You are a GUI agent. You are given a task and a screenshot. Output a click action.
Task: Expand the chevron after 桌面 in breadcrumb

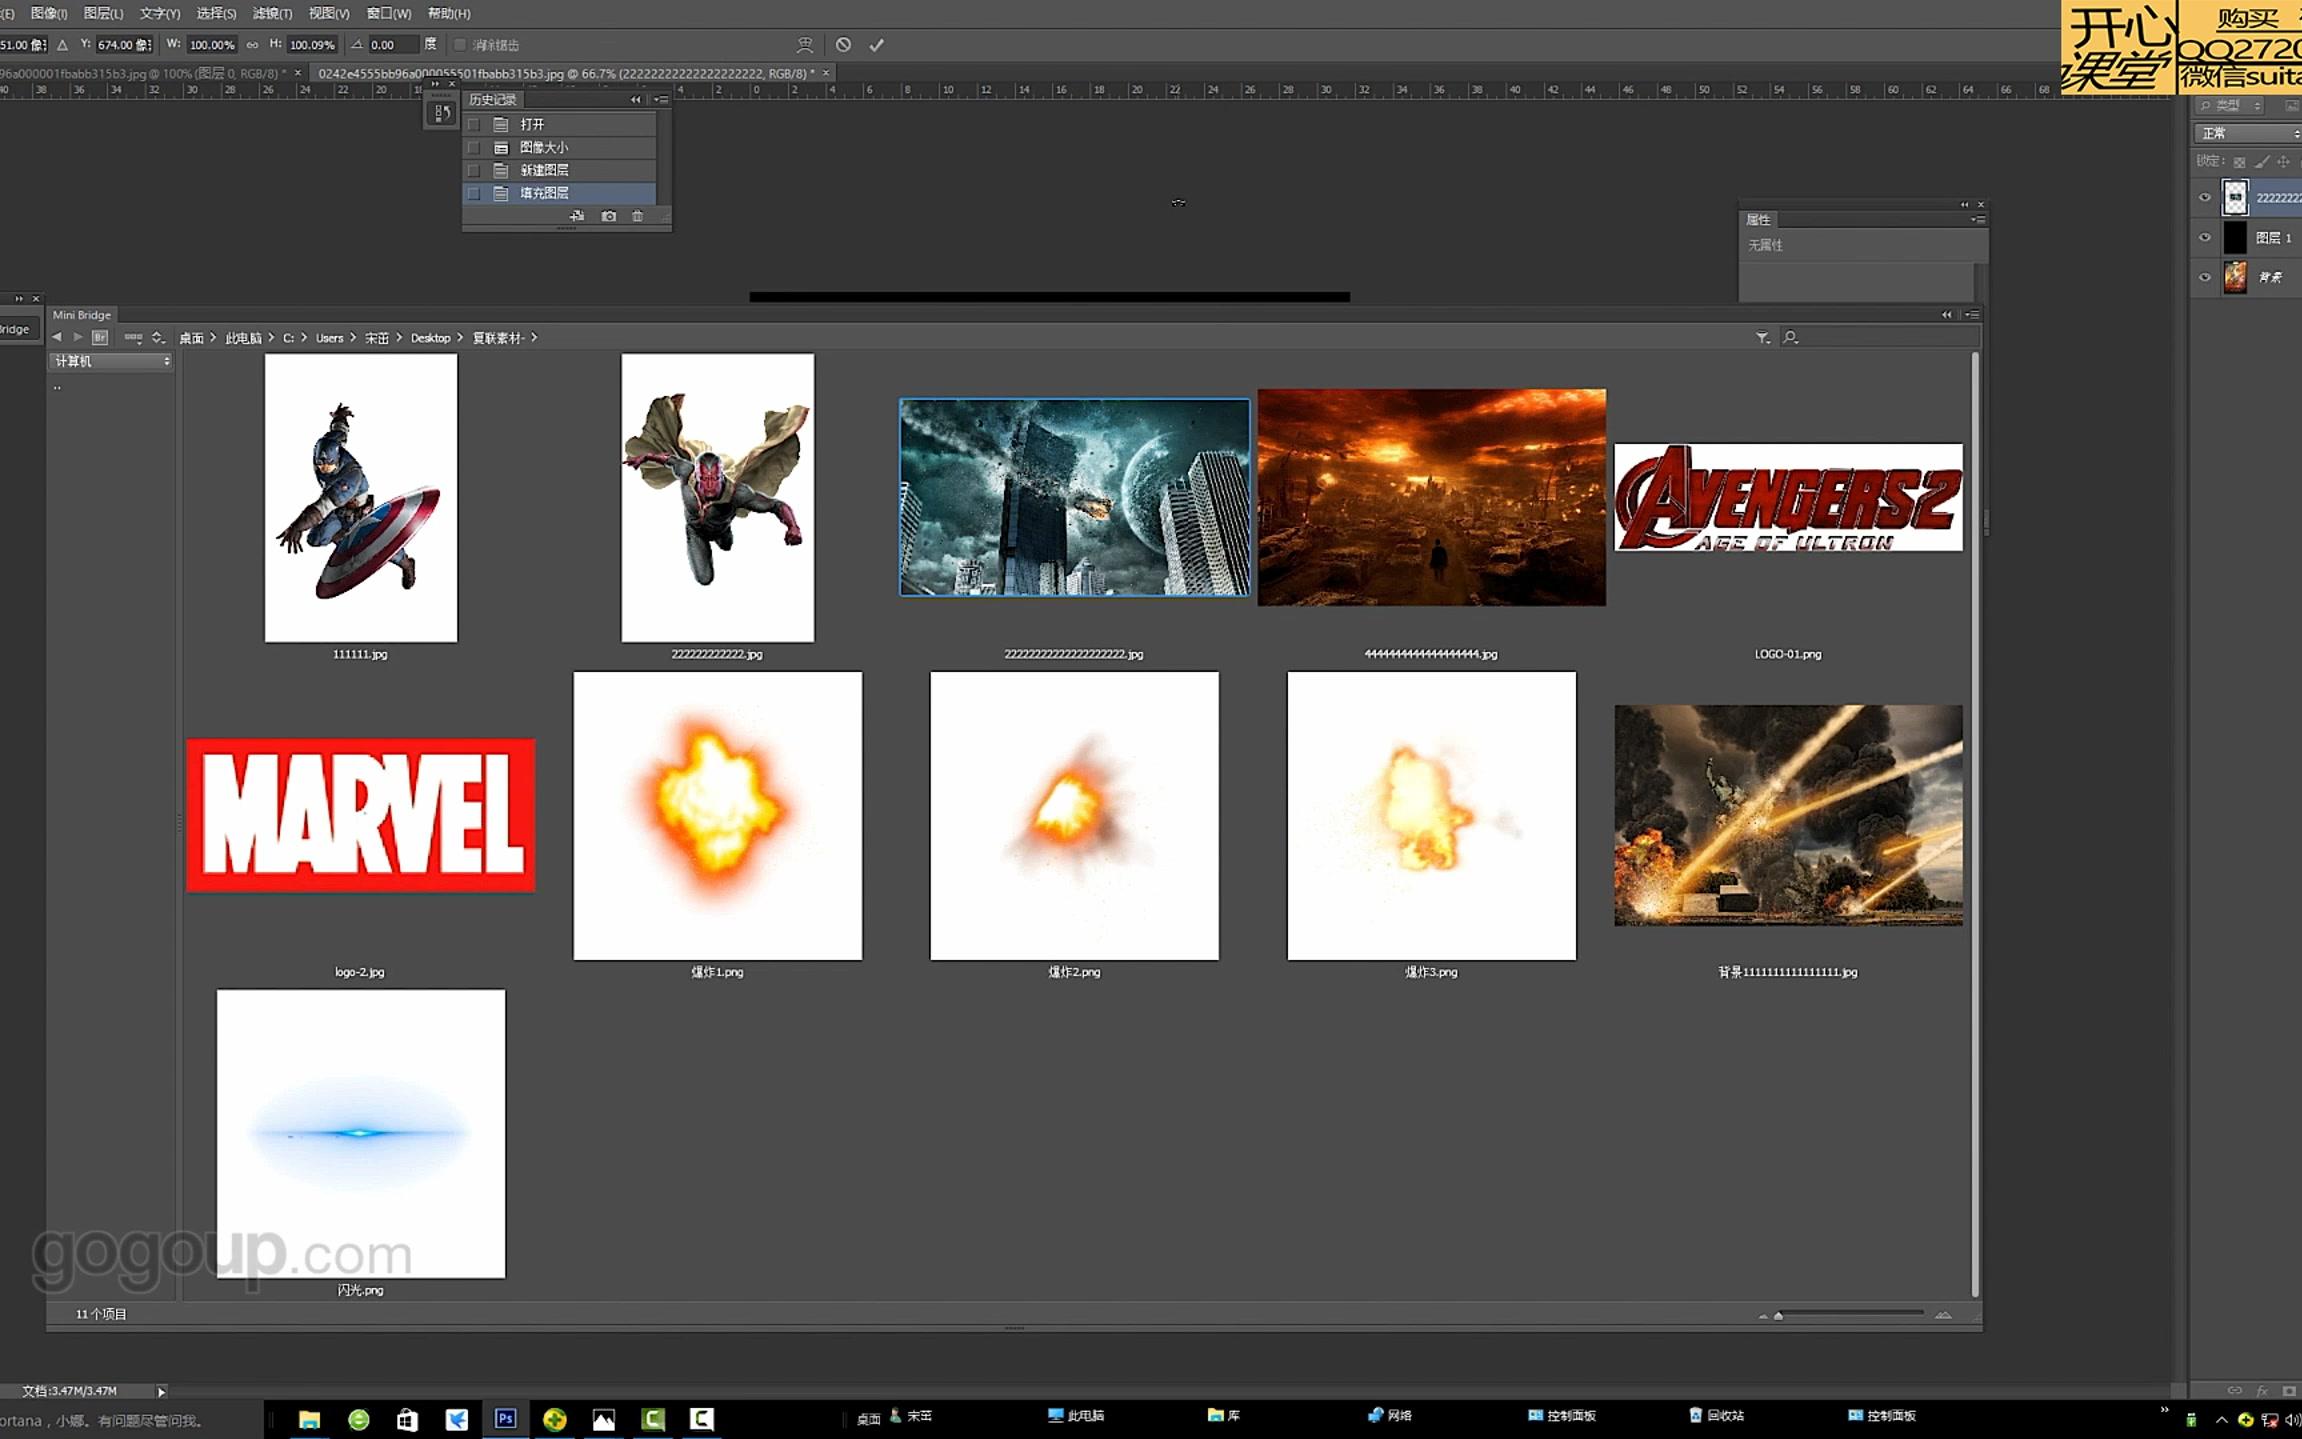[213, 338]
